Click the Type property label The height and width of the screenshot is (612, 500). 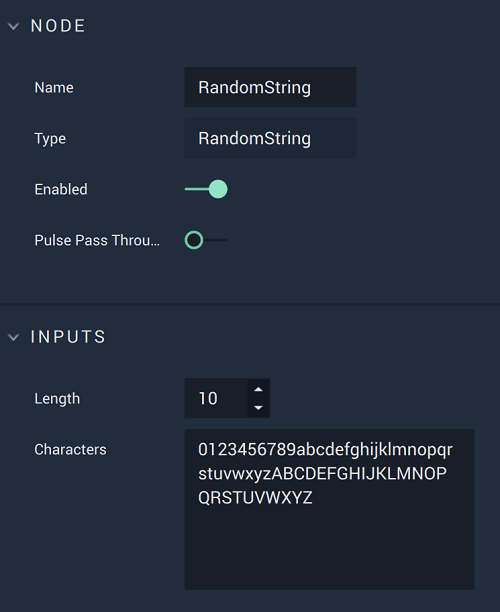pos(50,139)
